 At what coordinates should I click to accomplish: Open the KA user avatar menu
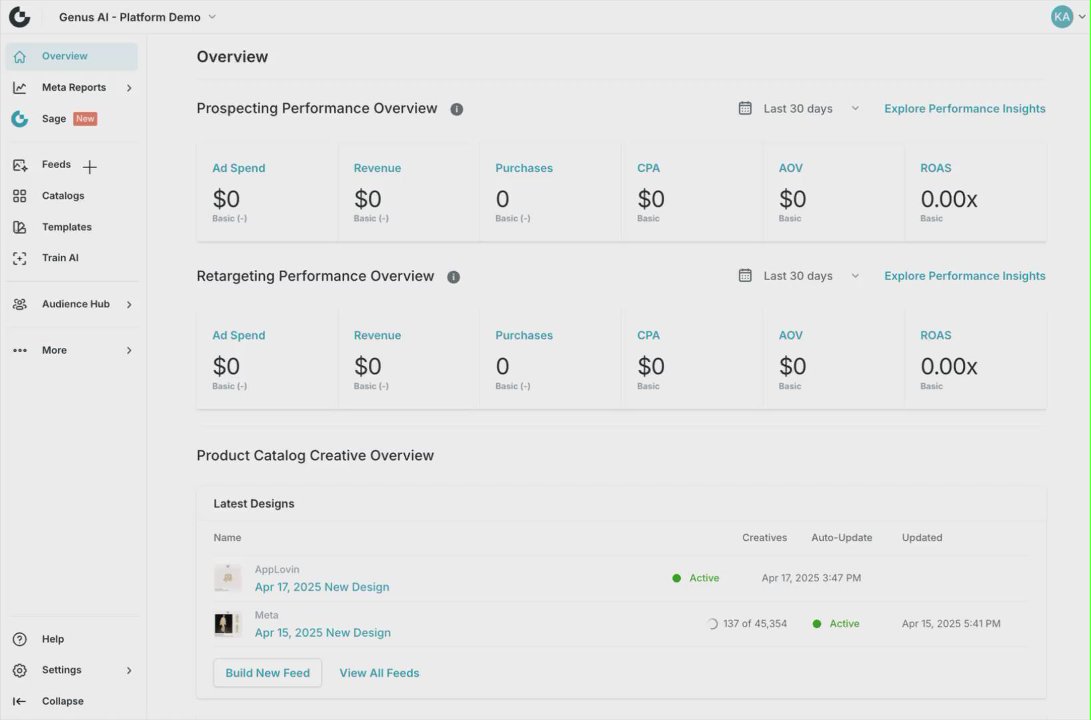coord(1062,17)
